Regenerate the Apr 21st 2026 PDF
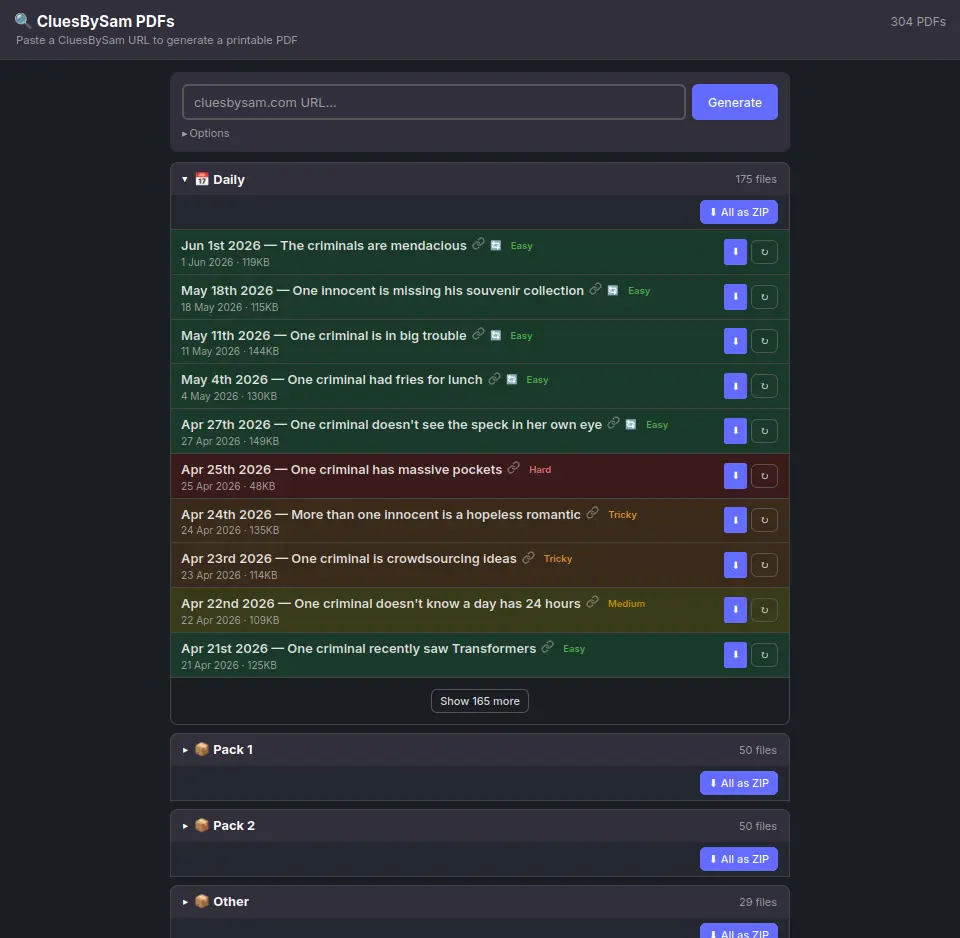Image resolution: width=960 pixels, height=938 pixels. pyautogui.click(x=764, y=655)
